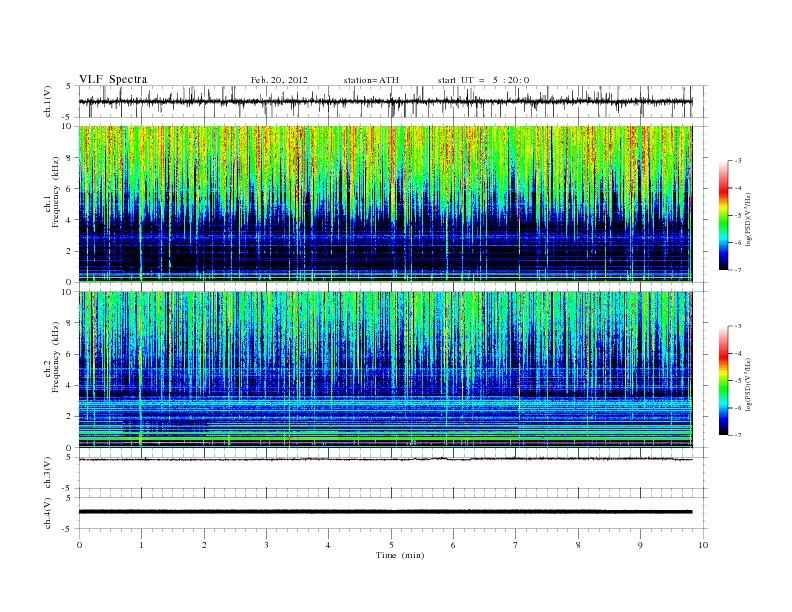Image resolution: width=792 pixels, height=612 pixels.
Task: Click the time axis tick label "0"
Action: [x=79, y=545]
